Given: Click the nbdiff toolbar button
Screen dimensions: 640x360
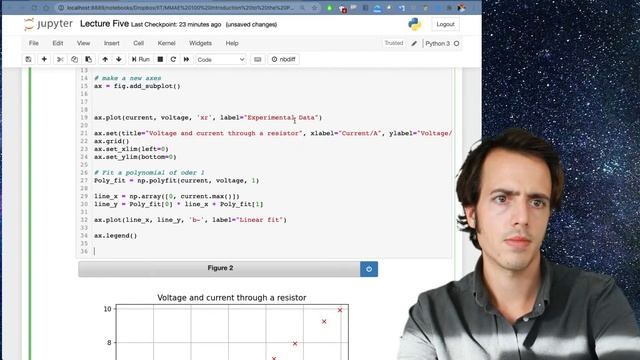Looking at the screenshot, I should (x=284, y=60).
